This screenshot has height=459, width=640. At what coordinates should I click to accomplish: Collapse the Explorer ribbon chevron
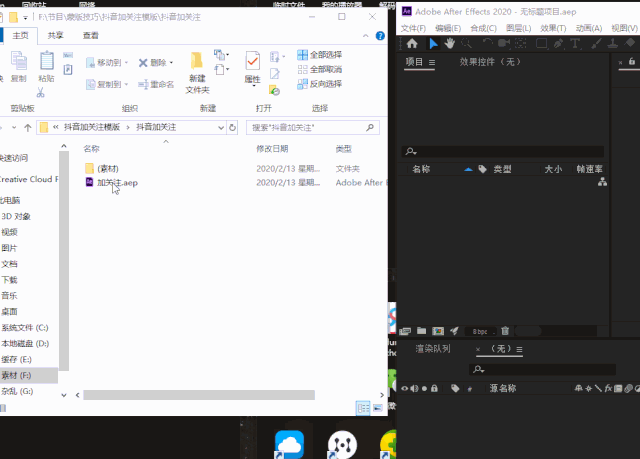click(366, 36)
